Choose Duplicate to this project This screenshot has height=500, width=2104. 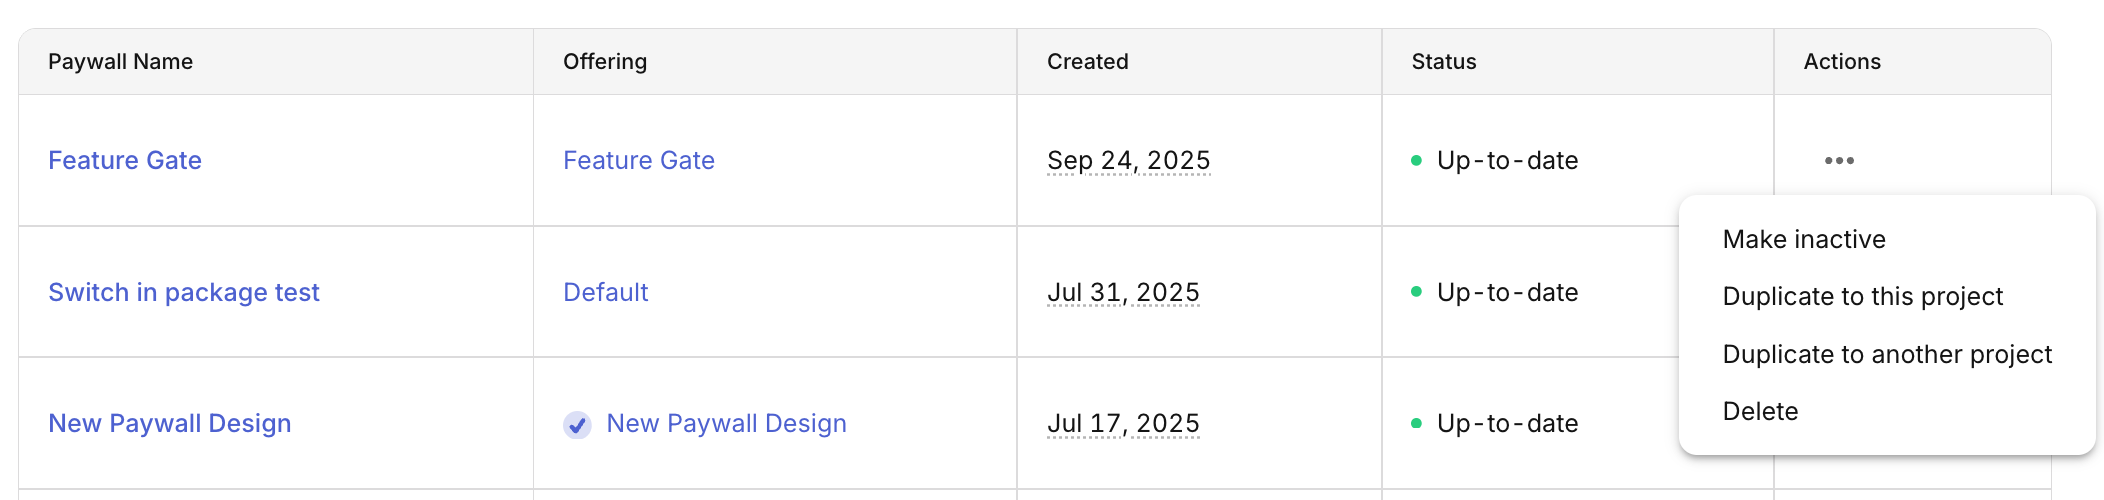click(x=1862, y=297)
